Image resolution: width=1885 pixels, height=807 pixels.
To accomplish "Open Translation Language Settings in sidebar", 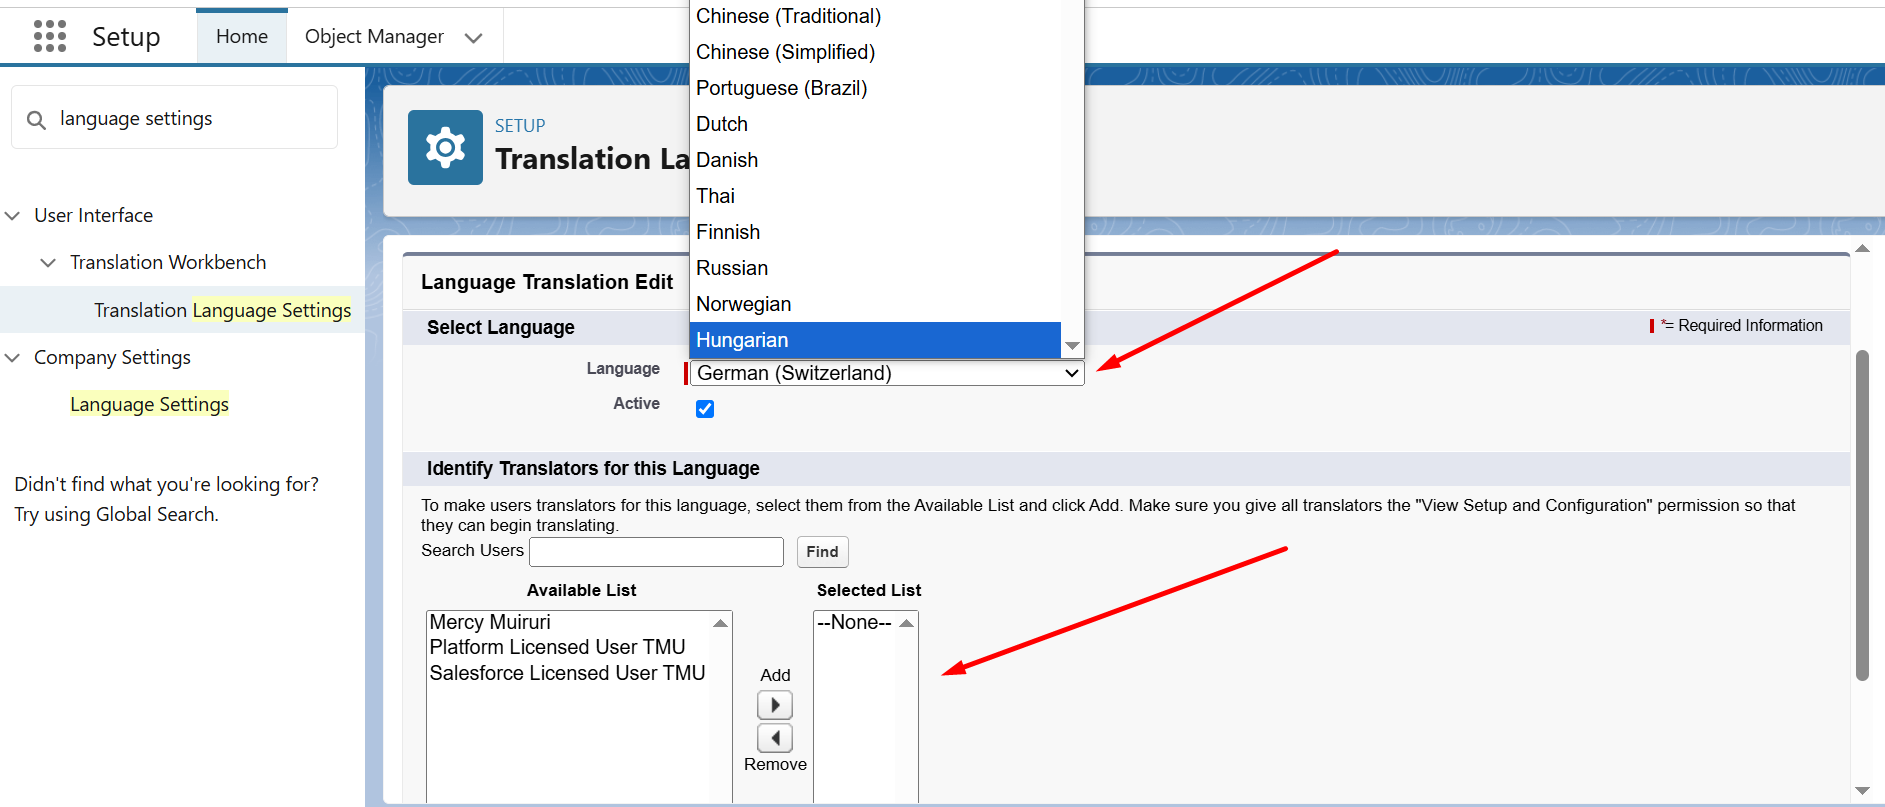I will click(222, 310).
